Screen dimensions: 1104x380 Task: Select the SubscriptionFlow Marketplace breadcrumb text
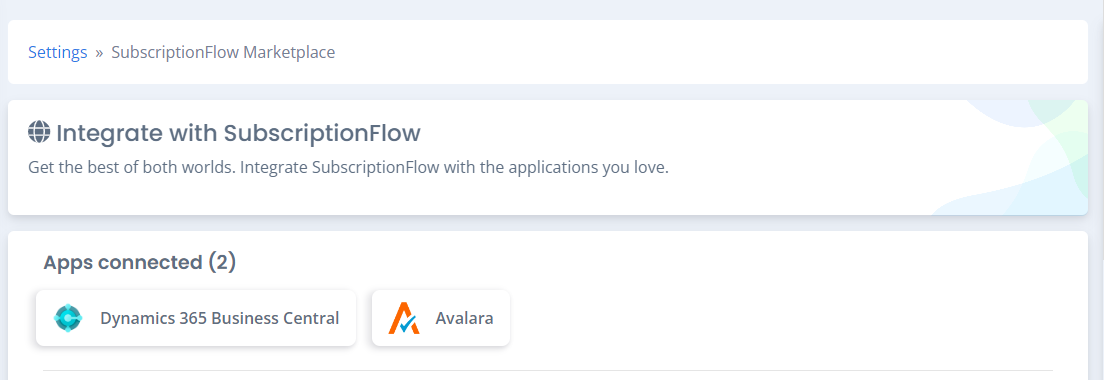[x=223, y=52]
